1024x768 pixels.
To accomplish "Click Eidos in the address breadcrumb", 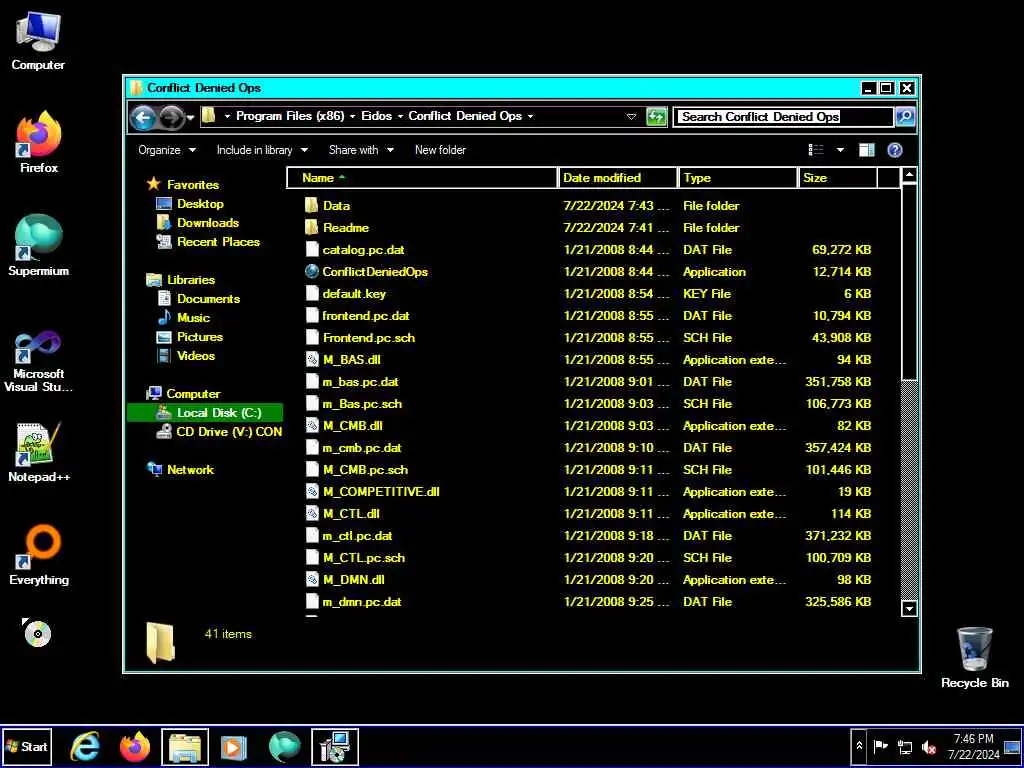I will coord(377,116).
